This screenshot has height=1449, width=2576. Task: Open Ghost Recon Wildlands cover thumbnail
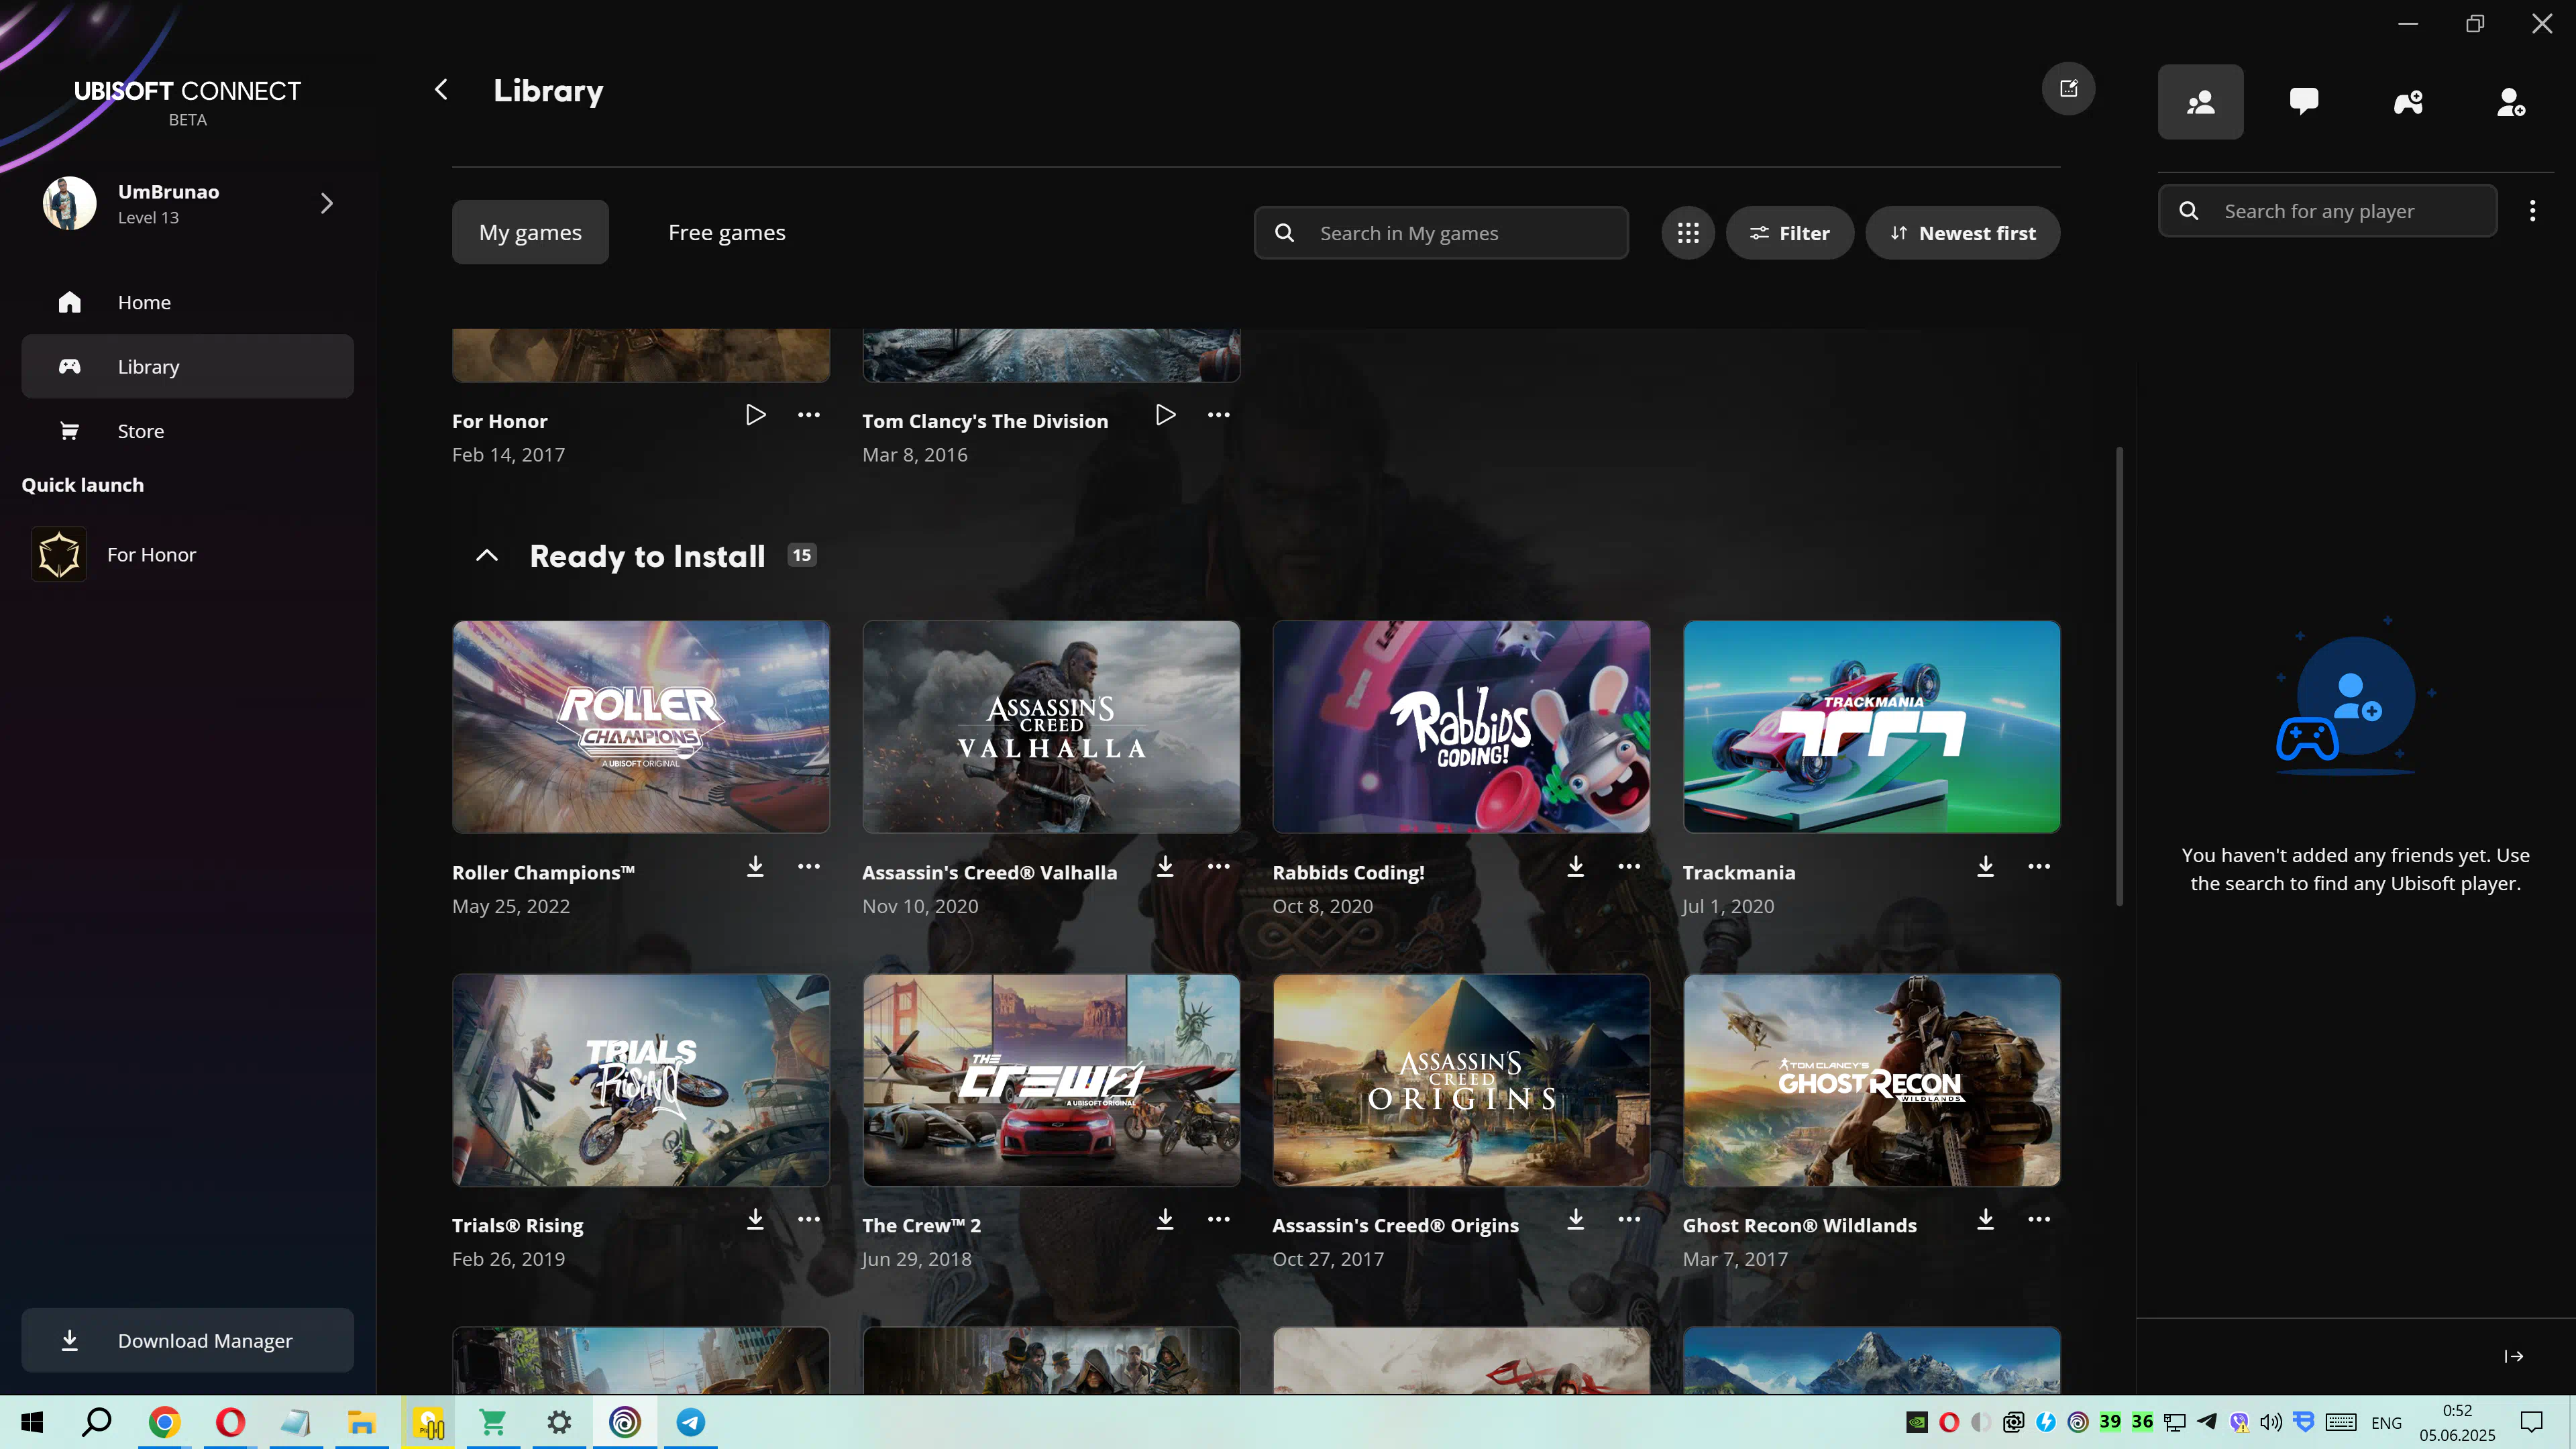click(x=1871, y=1080)
